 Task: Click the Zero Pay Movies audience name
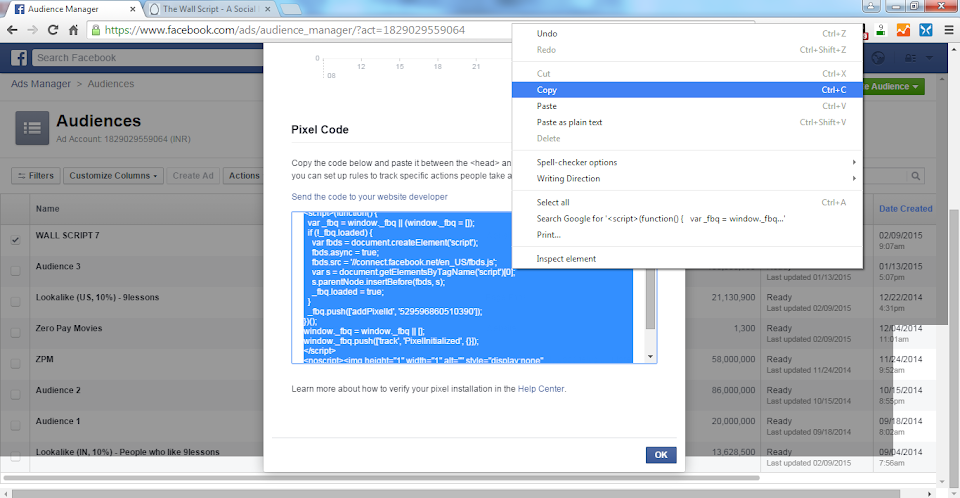pyautogui.click(x=69, y=328)
